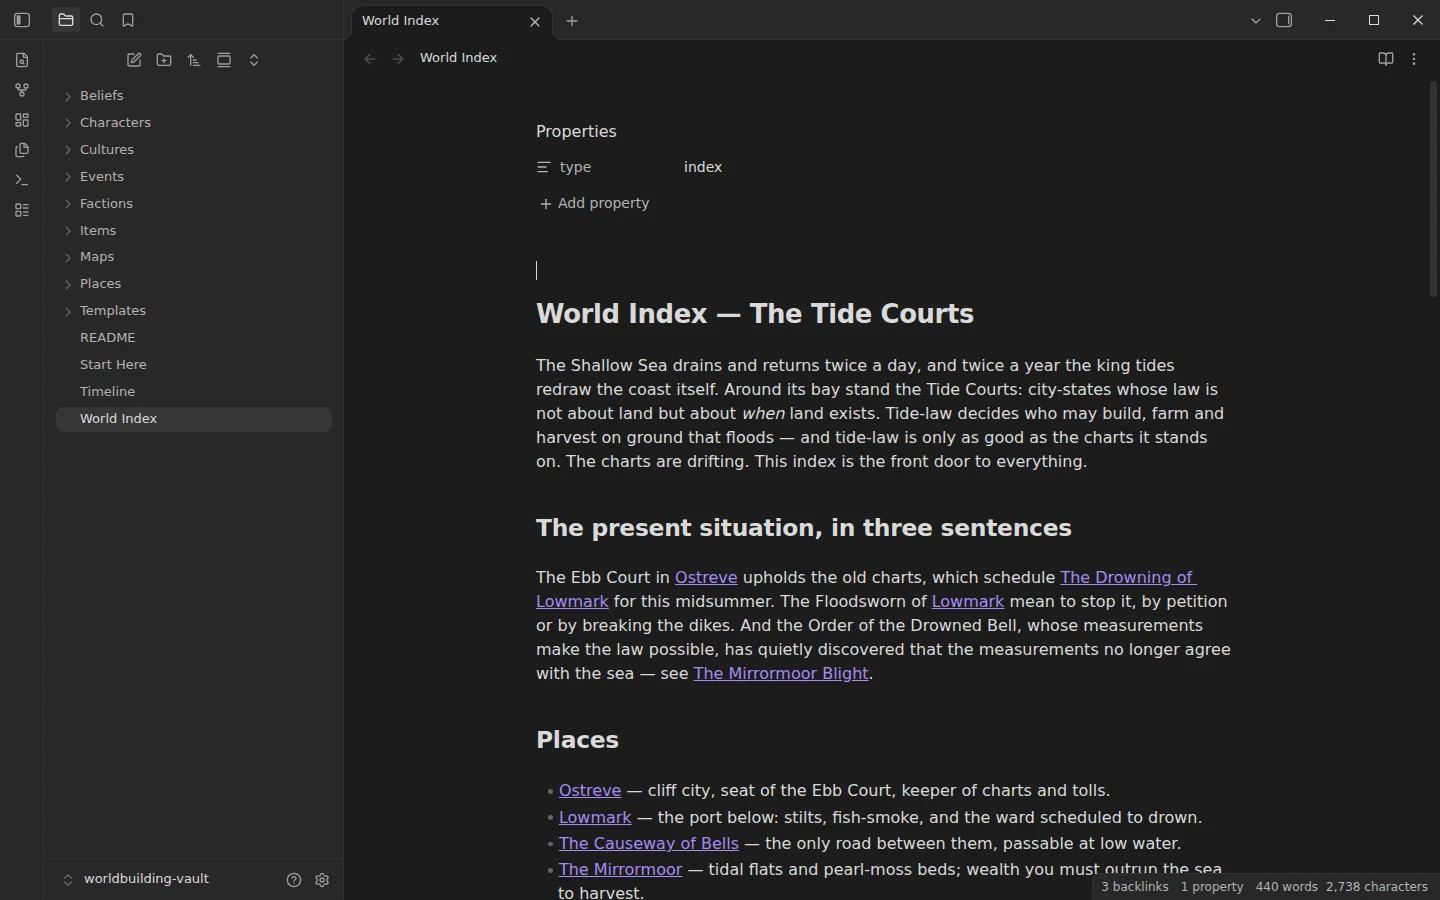1440x900 pixels.
Task: Click Add property under Properties
Action: pyautogui.click(x=594, y=203)
